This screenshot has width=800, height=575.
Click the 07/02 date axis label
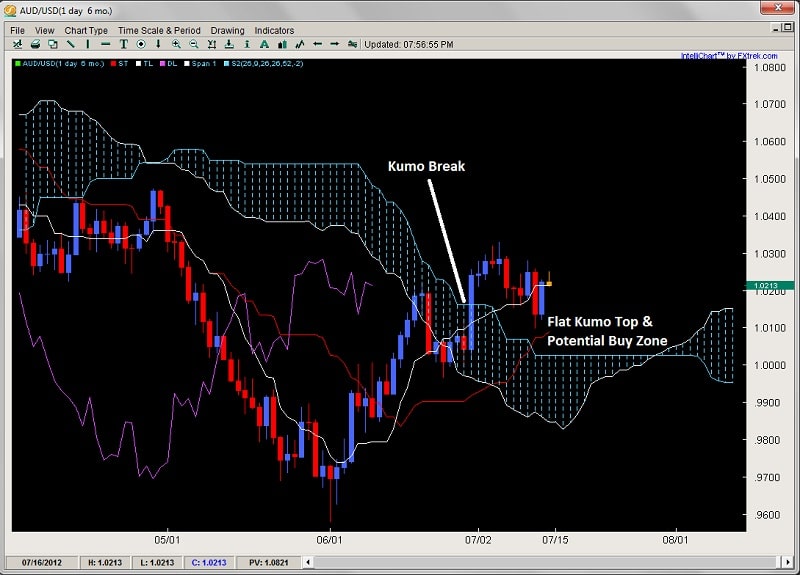click(478, 540)
